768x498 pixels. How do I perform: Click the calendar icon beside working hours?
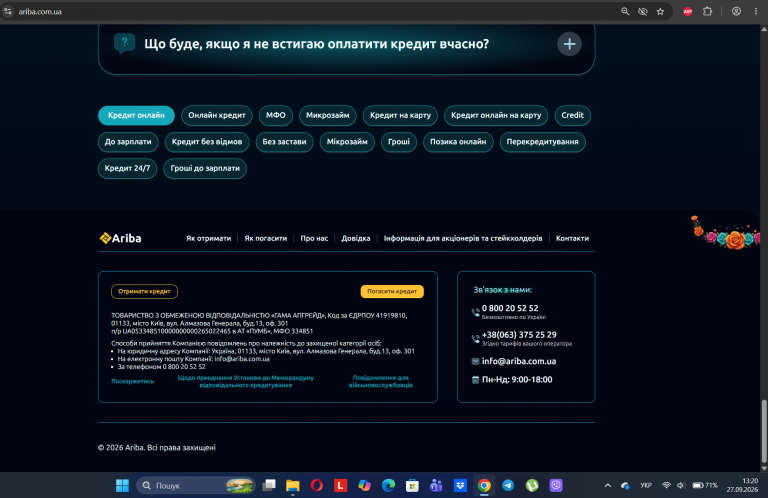pos(475,379)
